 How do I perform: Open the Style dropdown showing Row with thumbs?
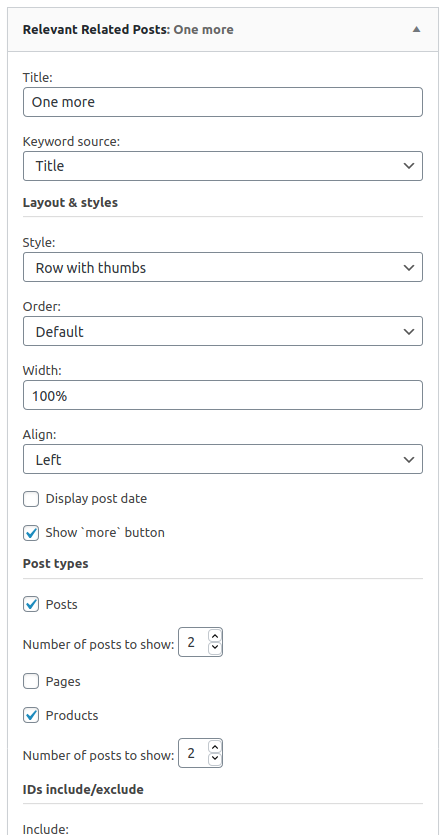[x=223, y=267]
